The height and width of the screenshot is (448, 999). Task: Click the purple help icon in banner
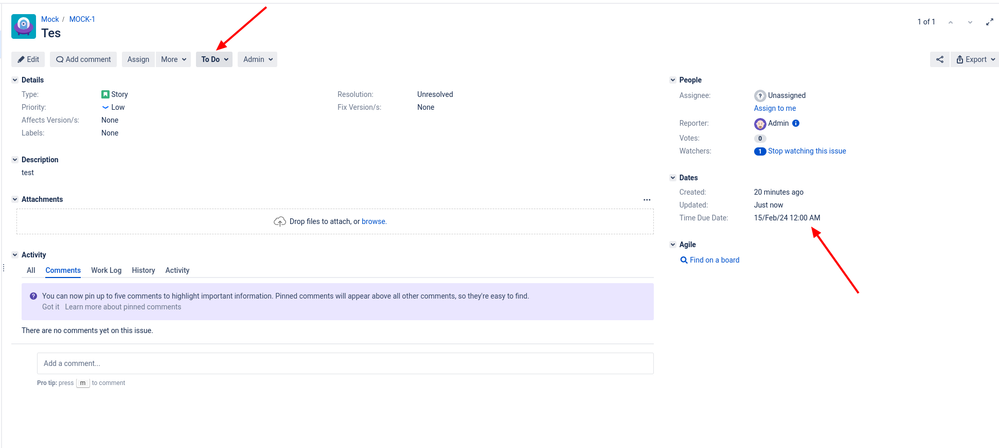point(33,296)
